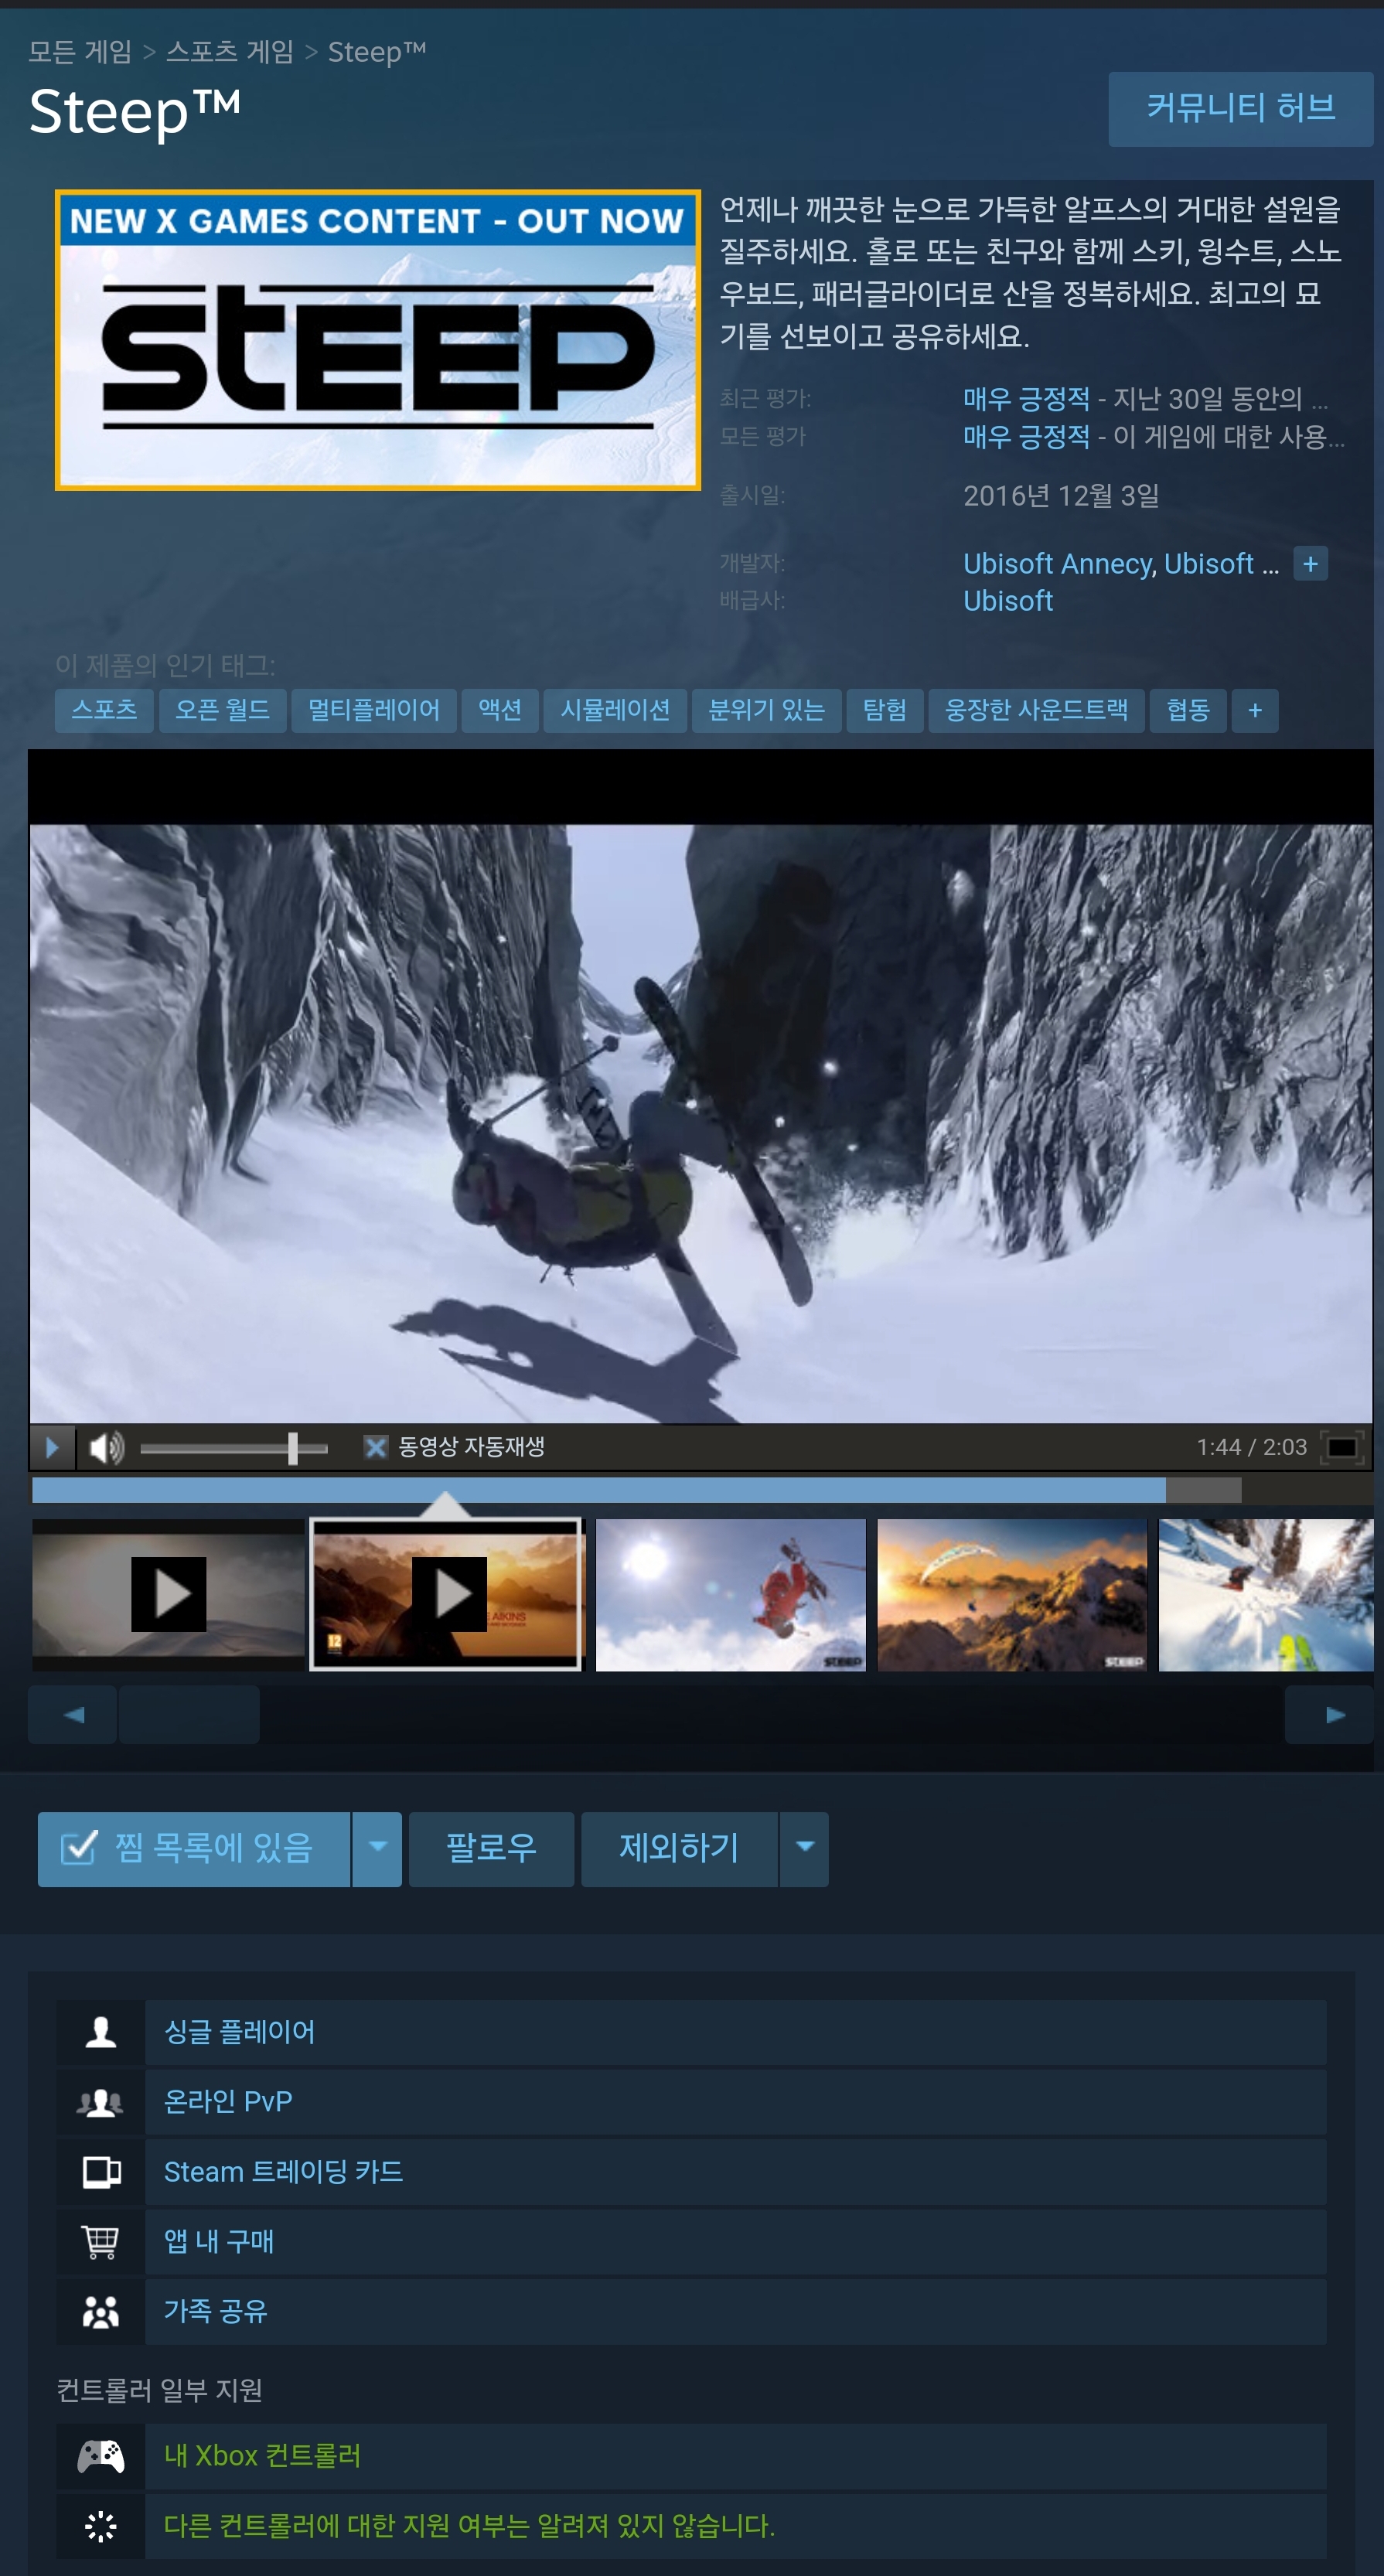
Task: Select the second highlighted trailer thumbnail
Action: (x=446, y=1594)
